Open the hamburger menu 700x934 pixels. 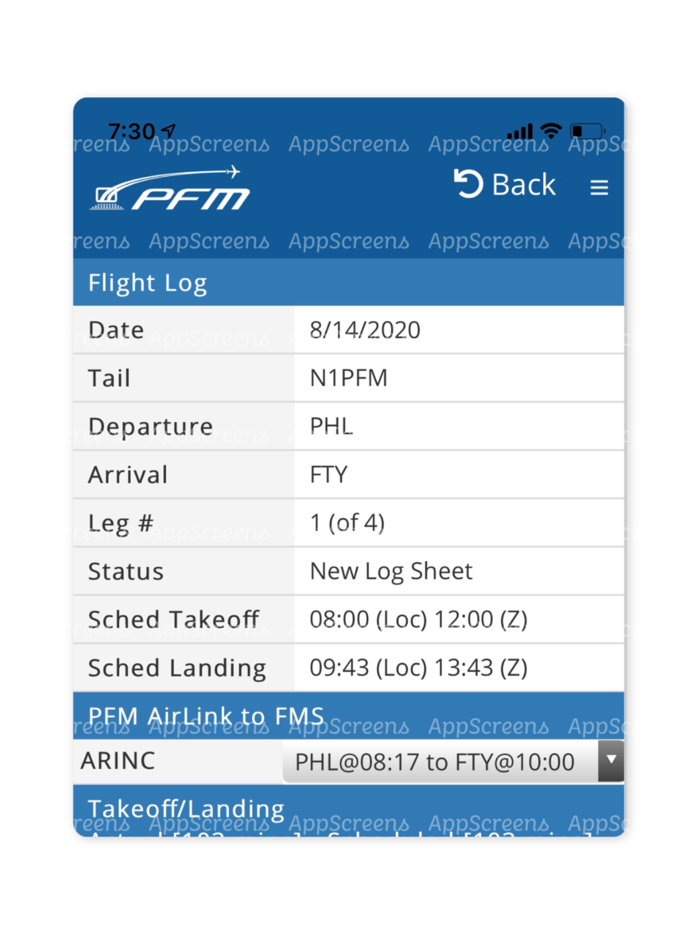click(599, 187)
